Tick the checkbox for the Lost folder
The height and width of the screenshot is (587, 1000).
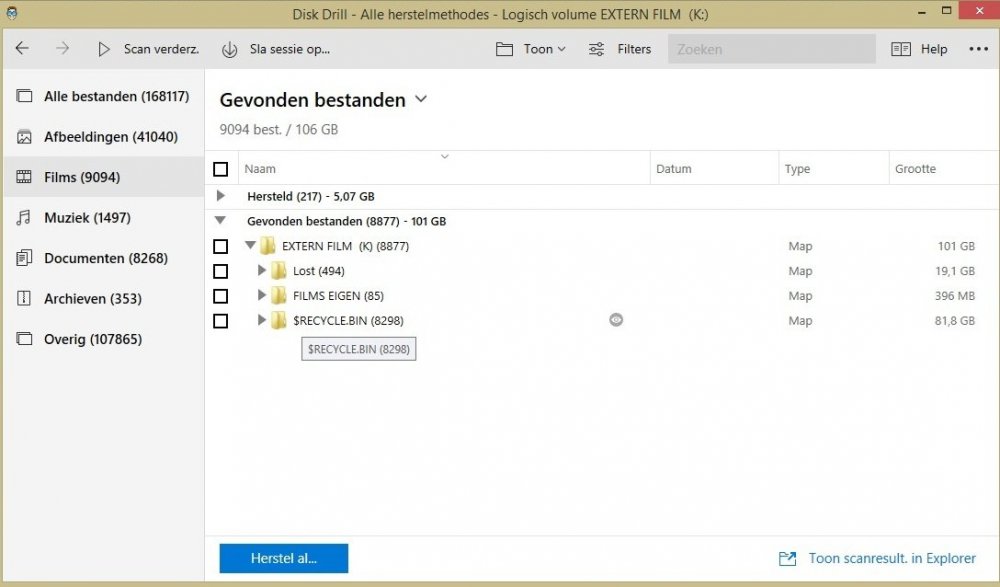coord(221,271)
